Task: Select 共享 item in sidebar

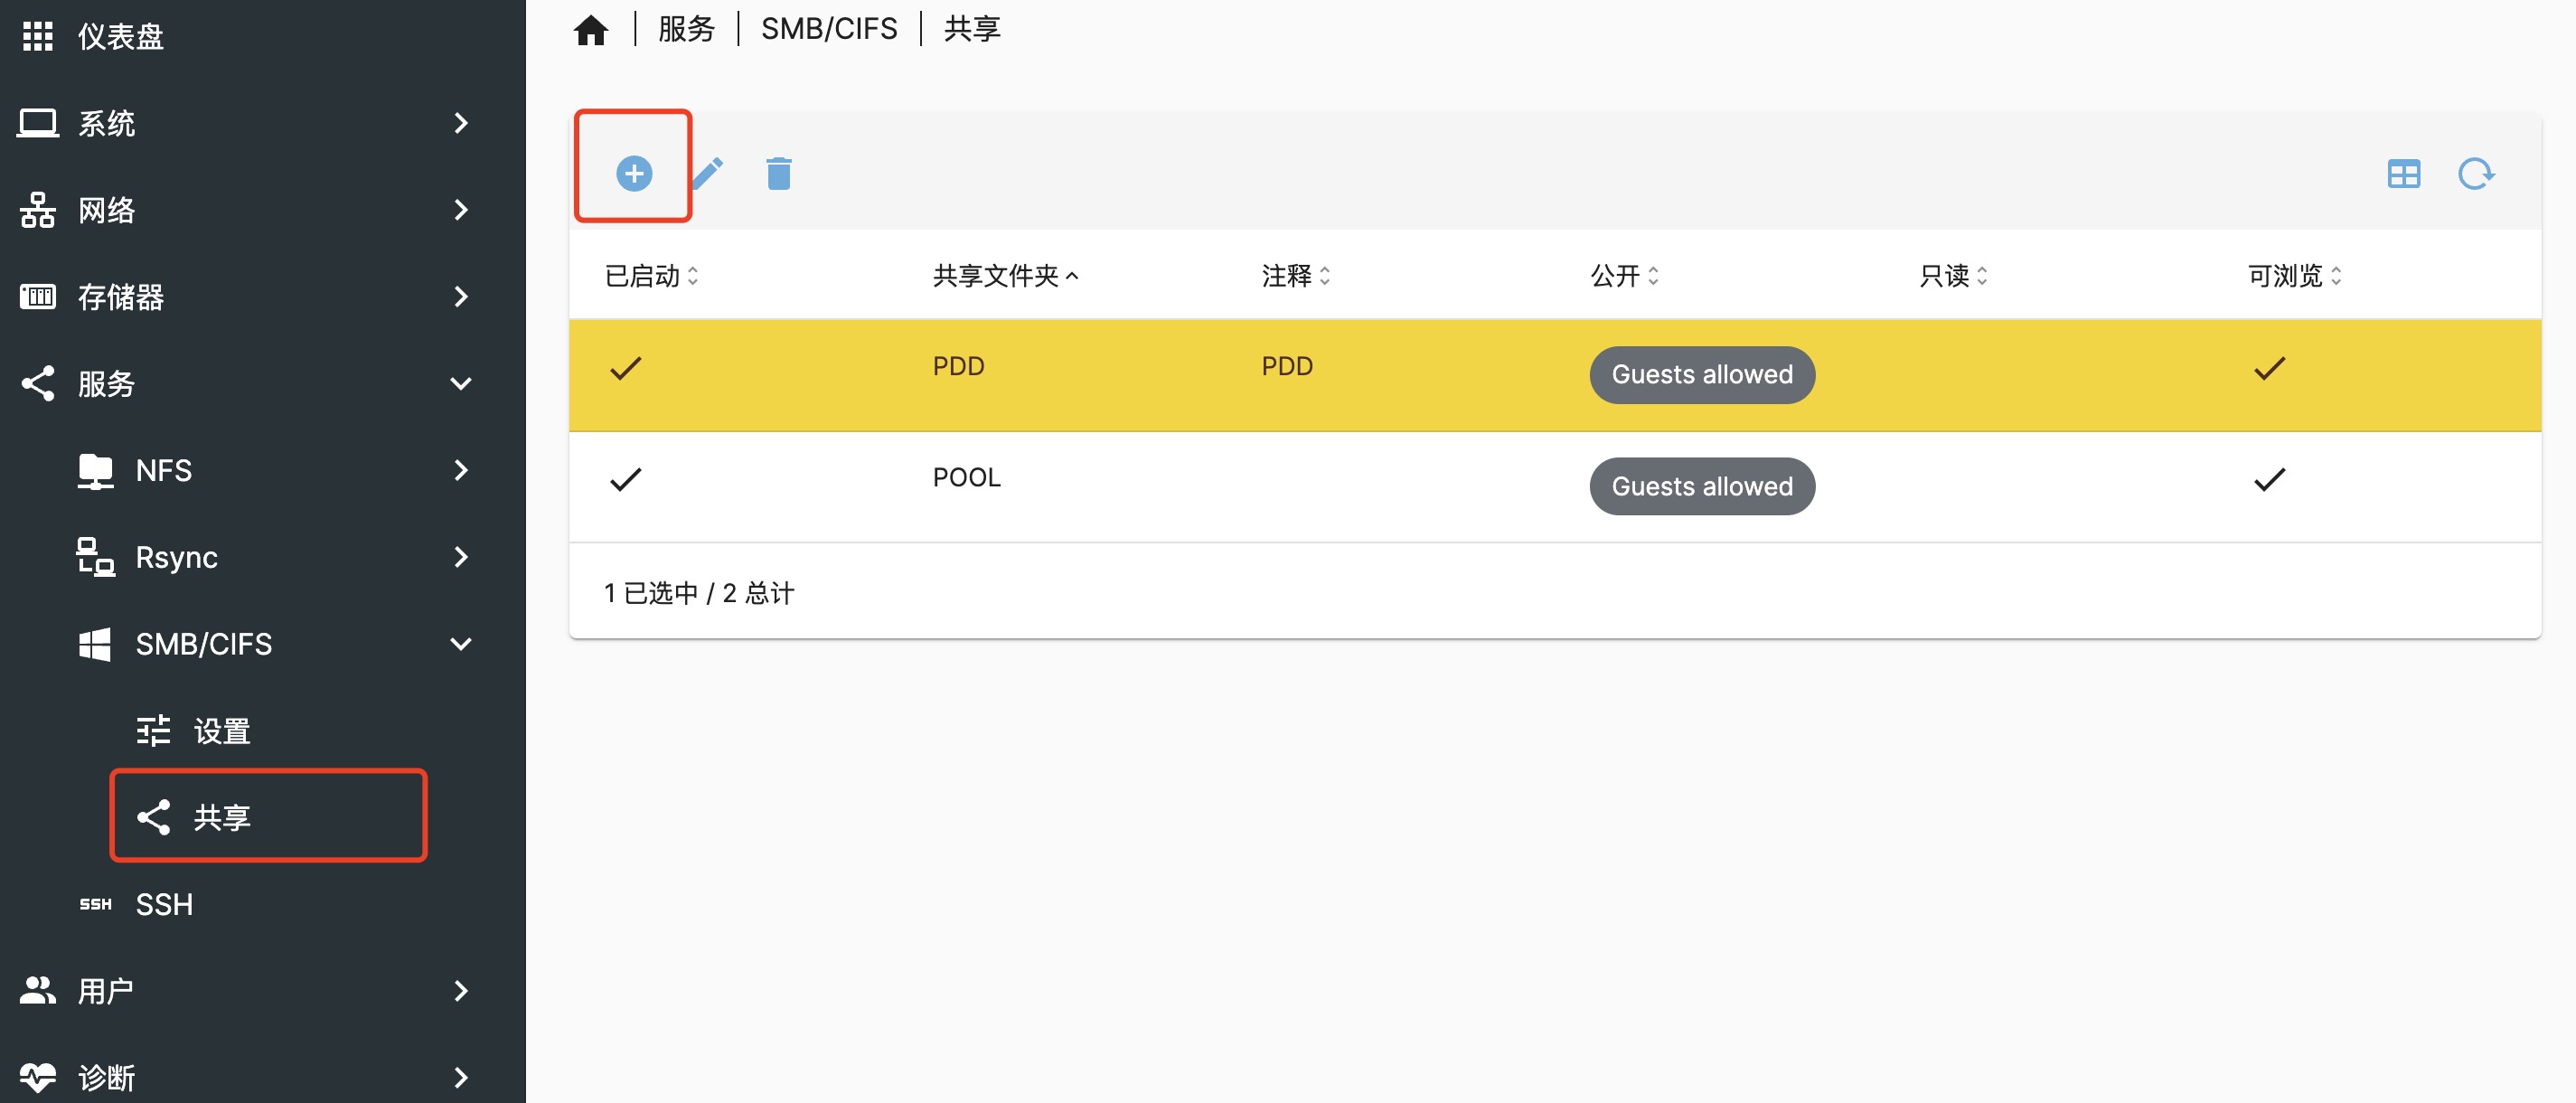Action: point(222,817)
